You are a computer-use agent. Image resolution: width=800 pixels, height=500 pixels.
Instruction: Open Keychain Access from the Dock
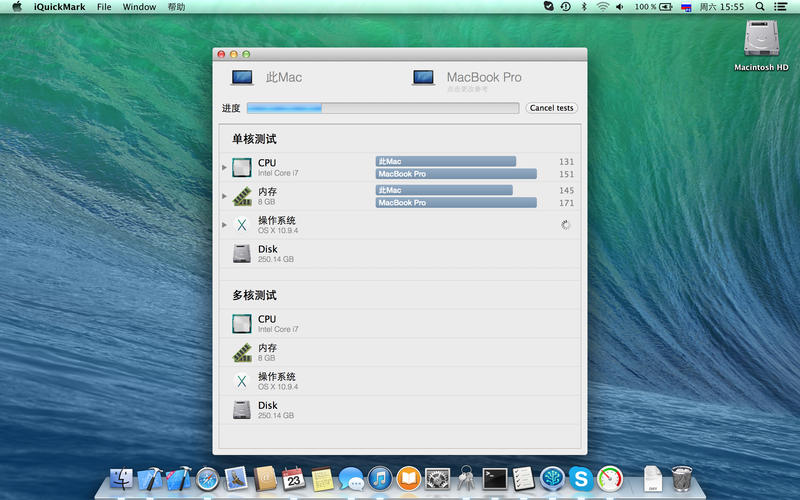coord(466,479)
